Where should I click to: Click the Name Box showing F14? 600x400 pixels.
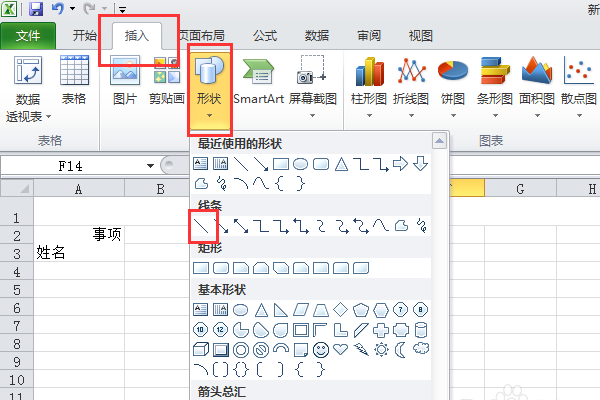(71, 166)
